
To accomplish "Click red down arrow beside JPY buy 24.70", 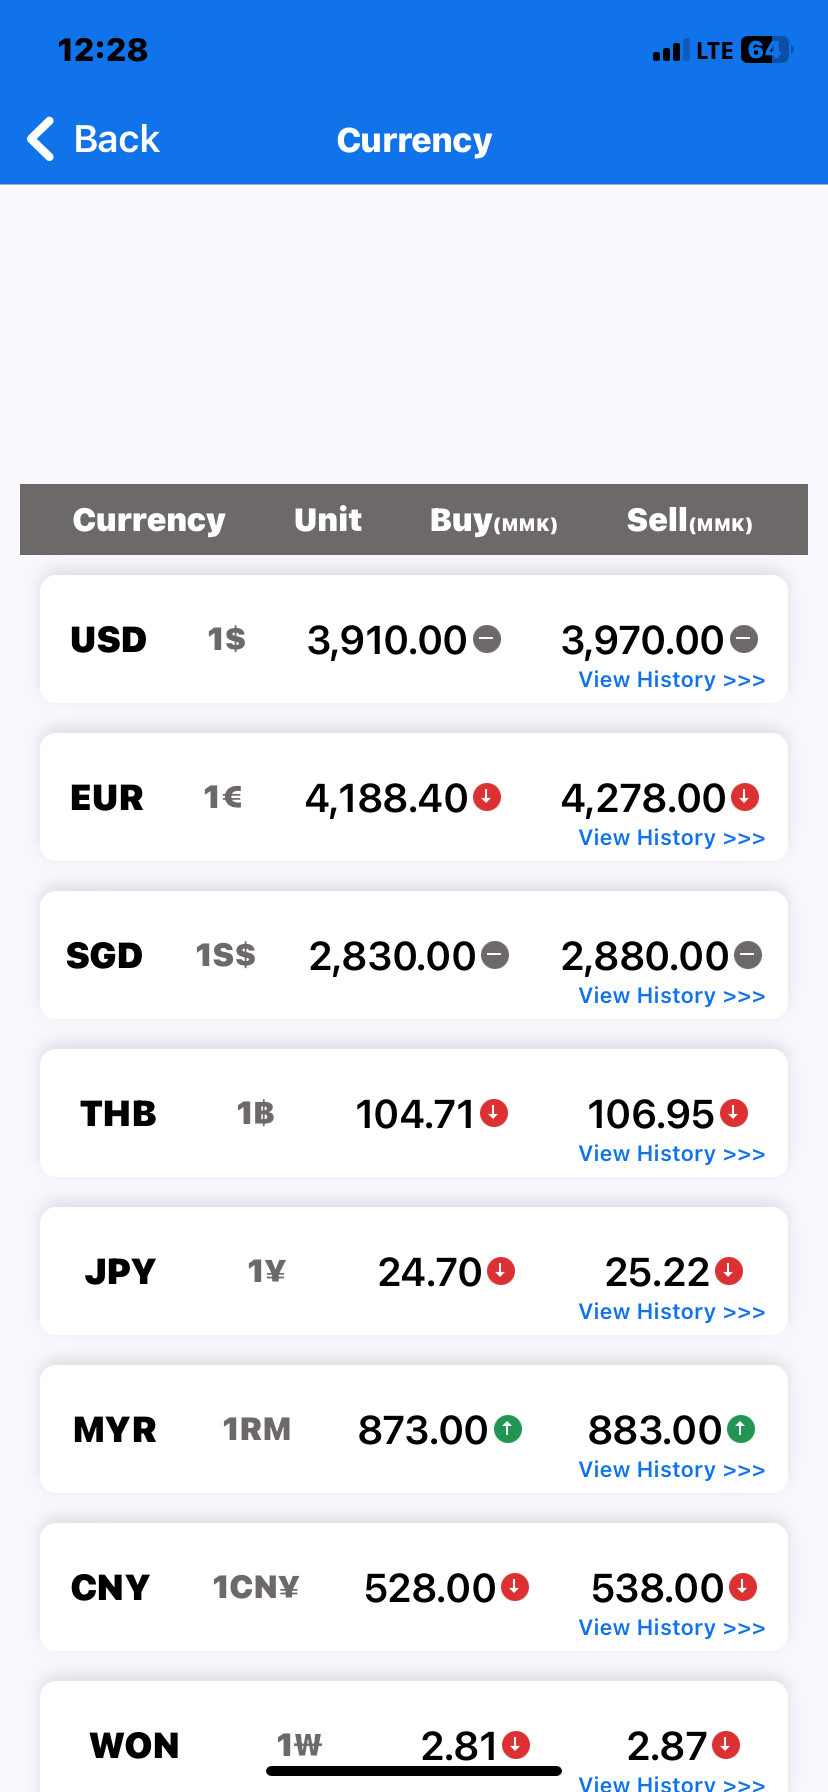I will click(x=501, y=1271).
